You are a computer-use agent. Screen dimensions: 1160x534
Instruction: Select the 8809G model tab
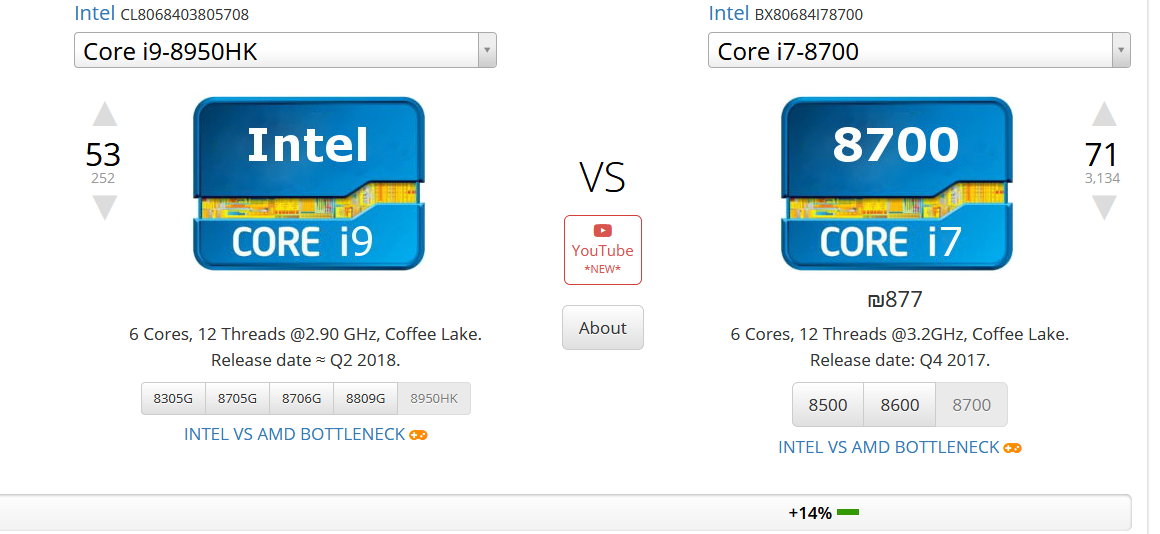tap(365, 399)
